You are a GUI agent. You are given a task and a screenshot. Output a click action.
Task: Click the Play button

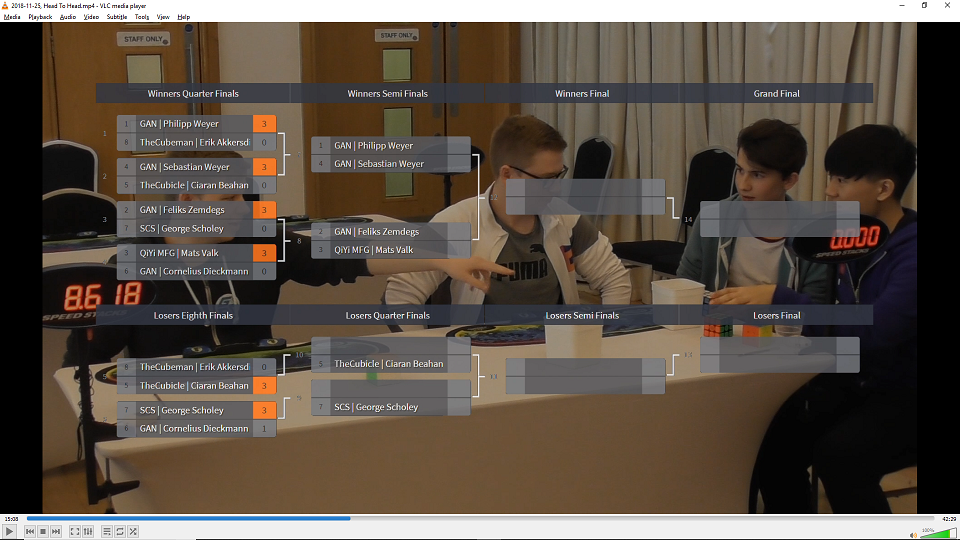tap(9, 531)
